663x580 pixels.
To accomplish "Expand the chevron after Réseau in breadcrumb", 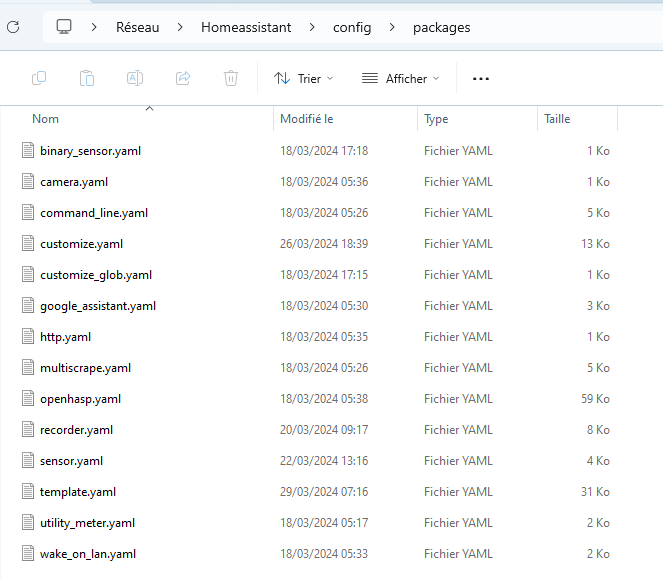I will click(180, 27).
